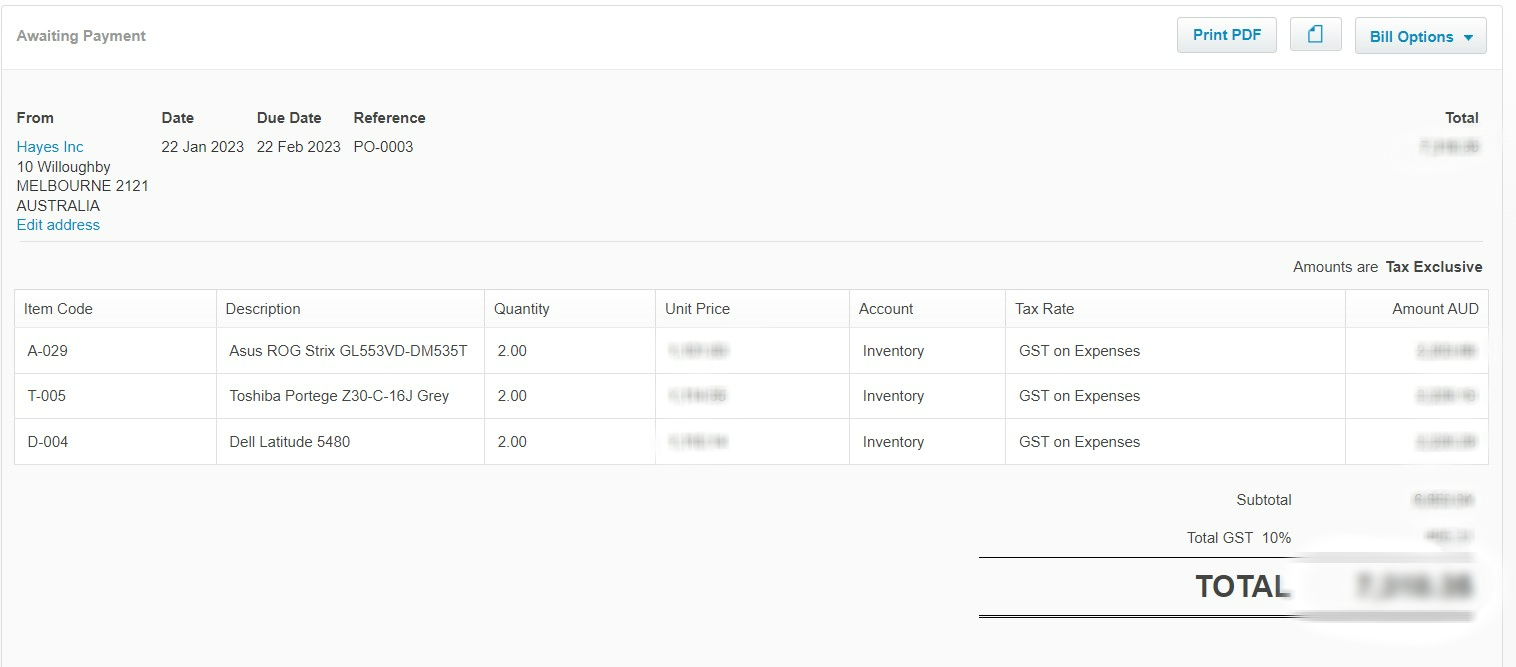Click item code D-004
Screen dimensions: 1516x667
point(48,442)
